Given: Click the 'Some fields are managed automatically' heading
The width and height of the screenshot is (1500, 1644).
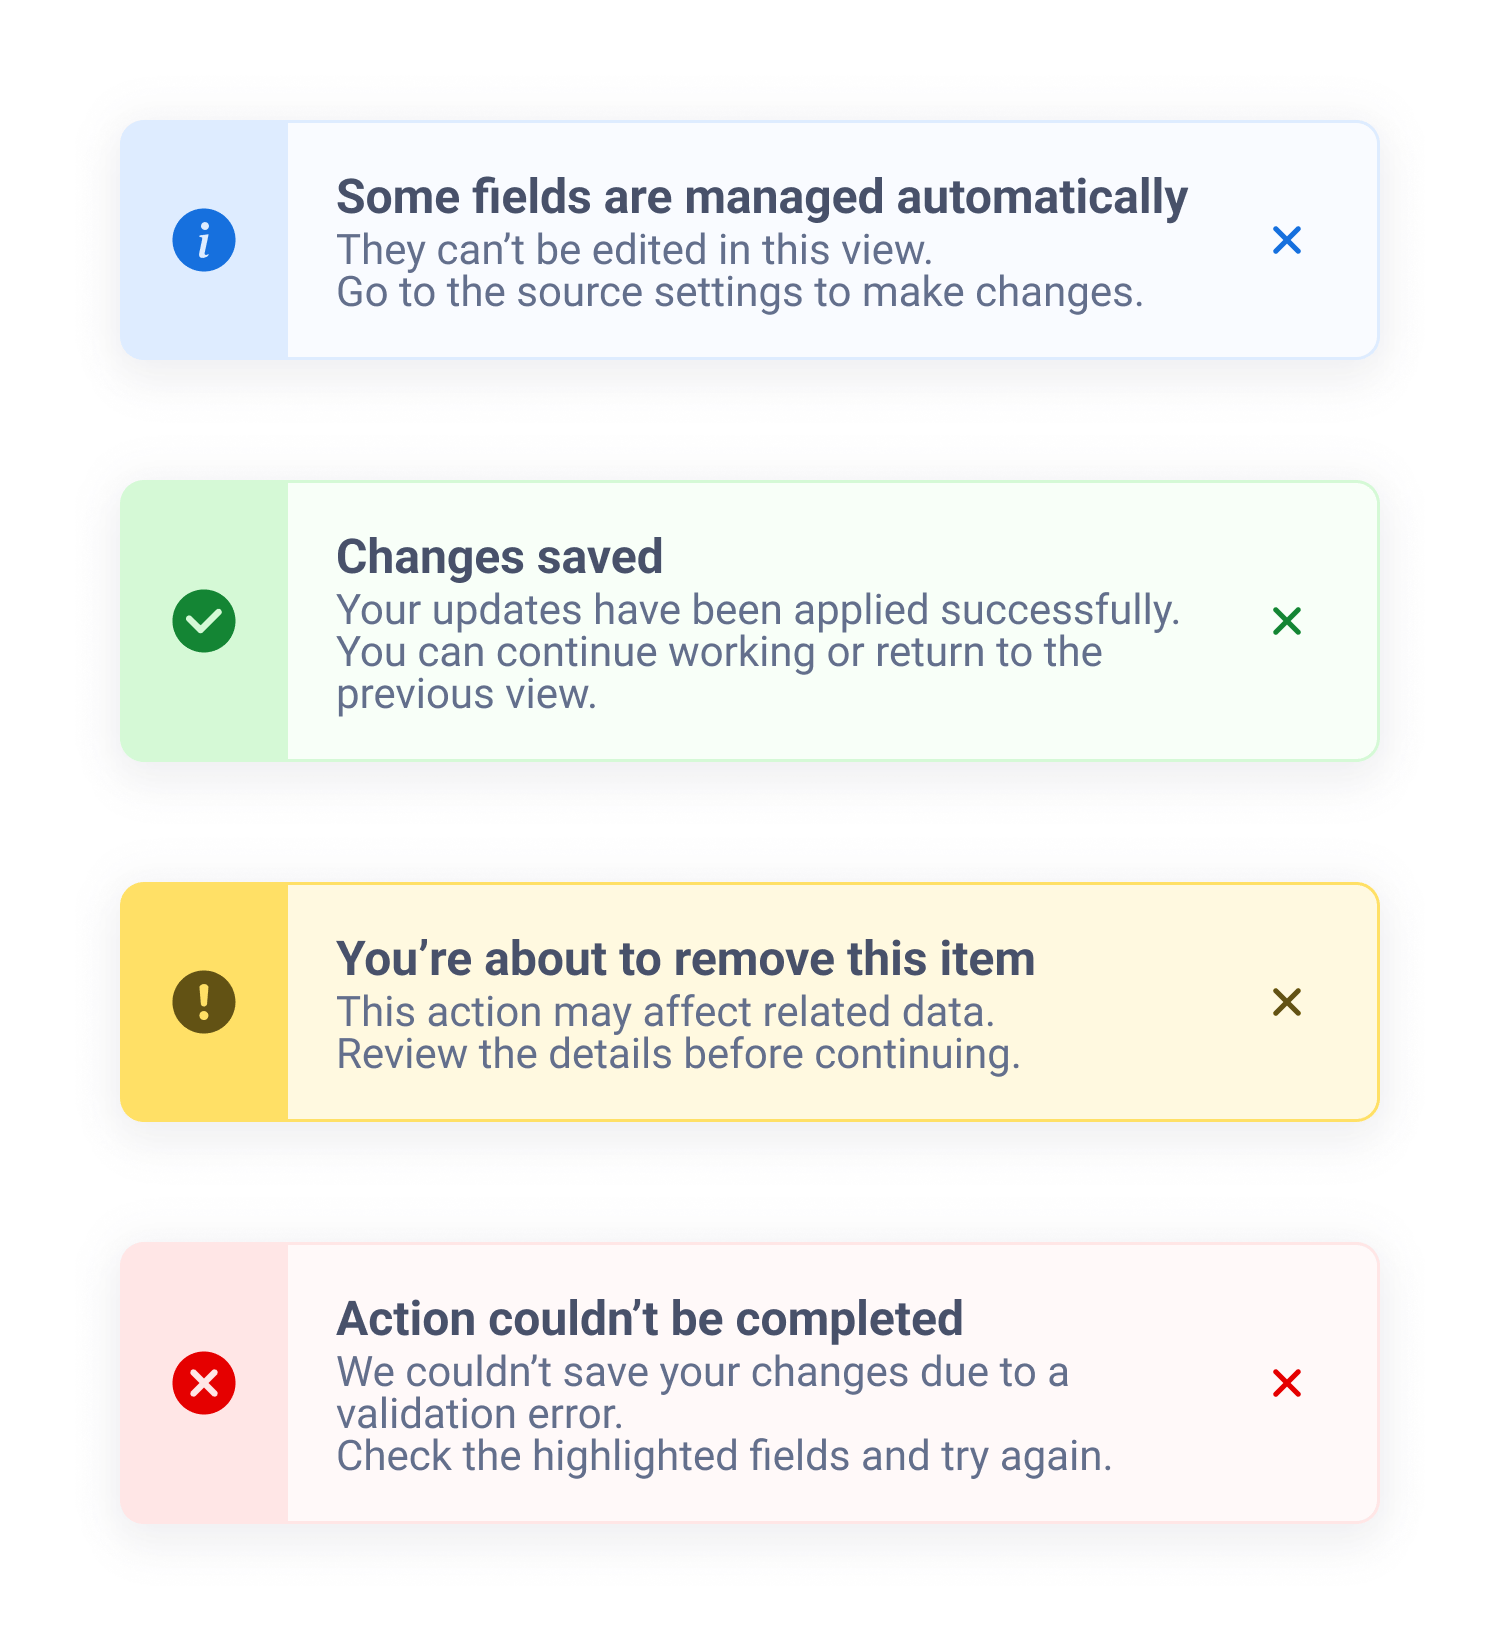Looking at the screenshot, I should [761, 197].
